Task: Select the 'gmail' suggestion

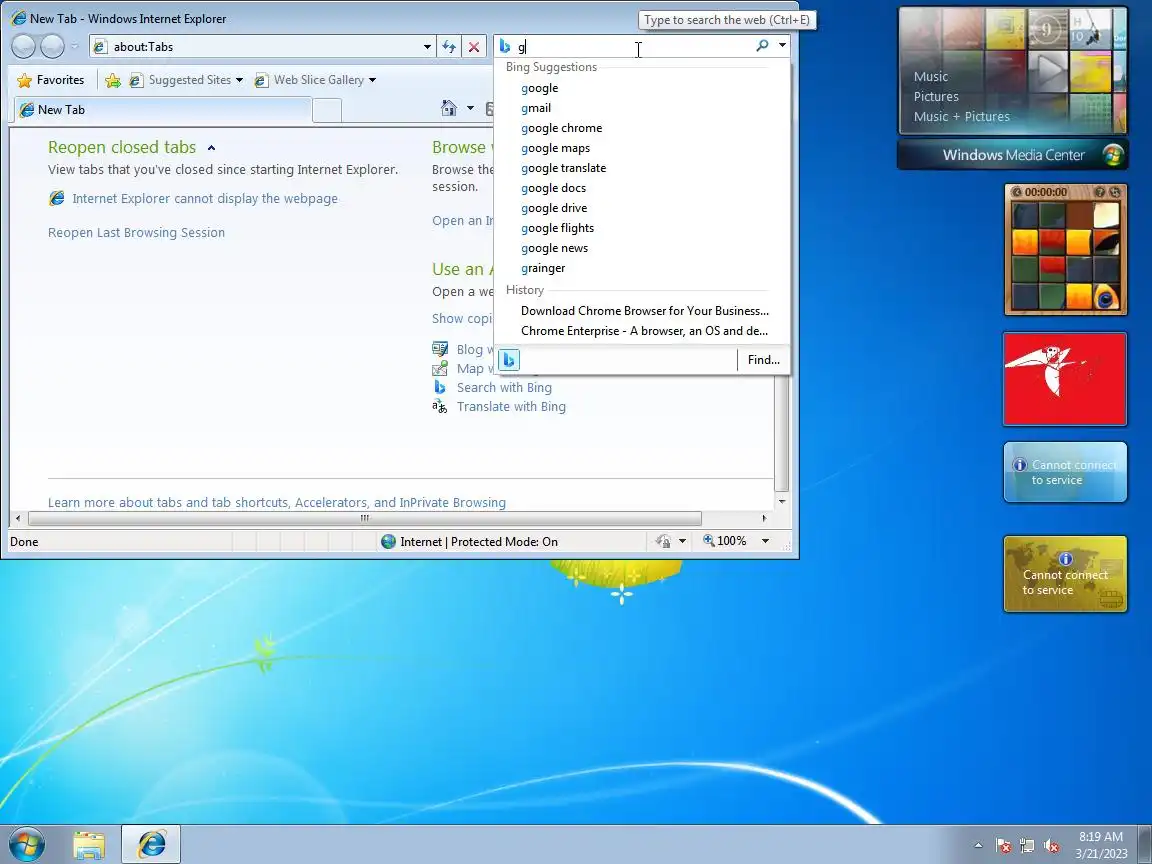Action: tap(536, 108)
